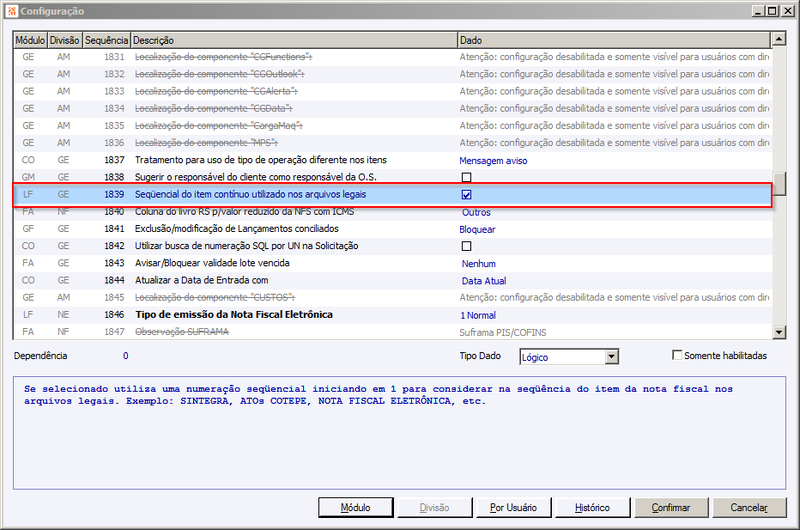
Task: Select row 1841 Exclusão/modificação de Lançamentos conciliados
Action: pos(392,229)
